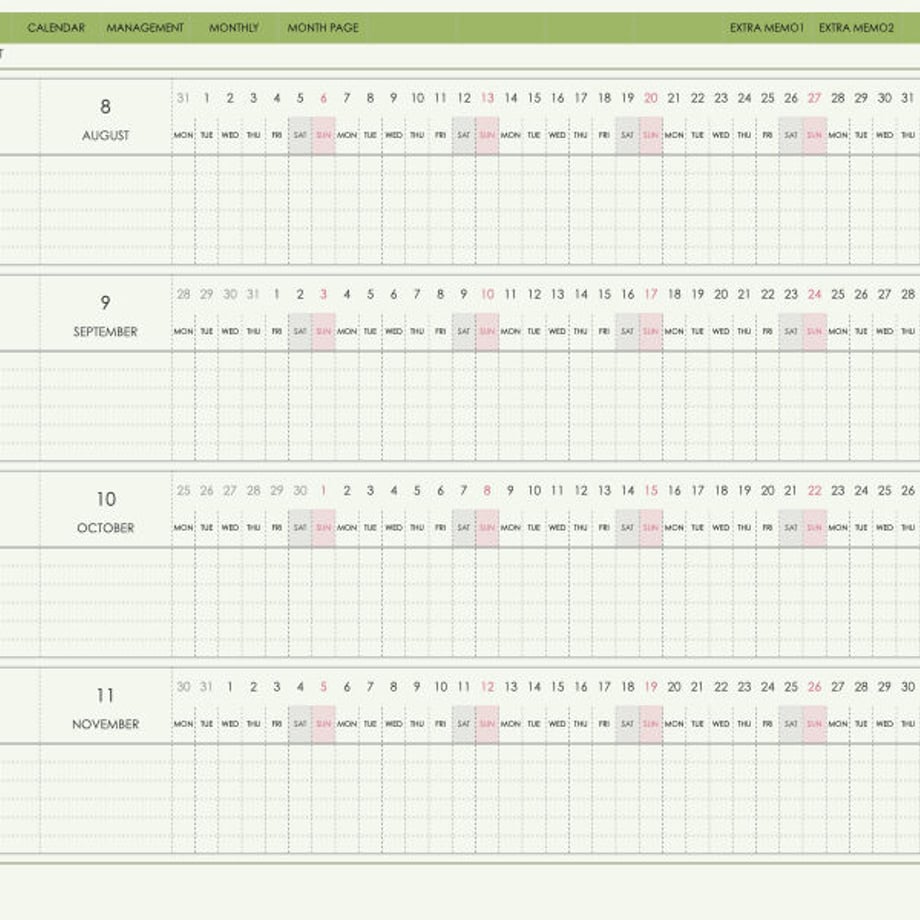Click the AUGUST month label
The height and width of the screenshot is (920, 920).
[x=106, y=136]
